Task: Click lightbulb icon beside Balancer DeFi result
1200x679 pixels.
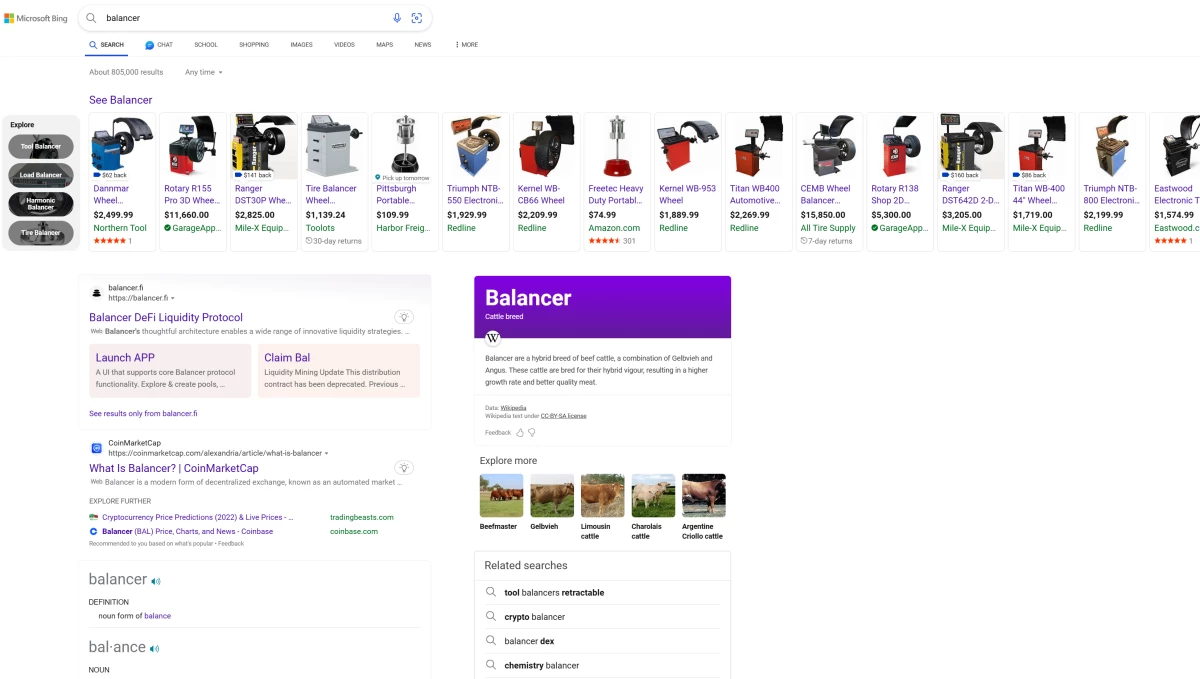Action: click(404, 317)
